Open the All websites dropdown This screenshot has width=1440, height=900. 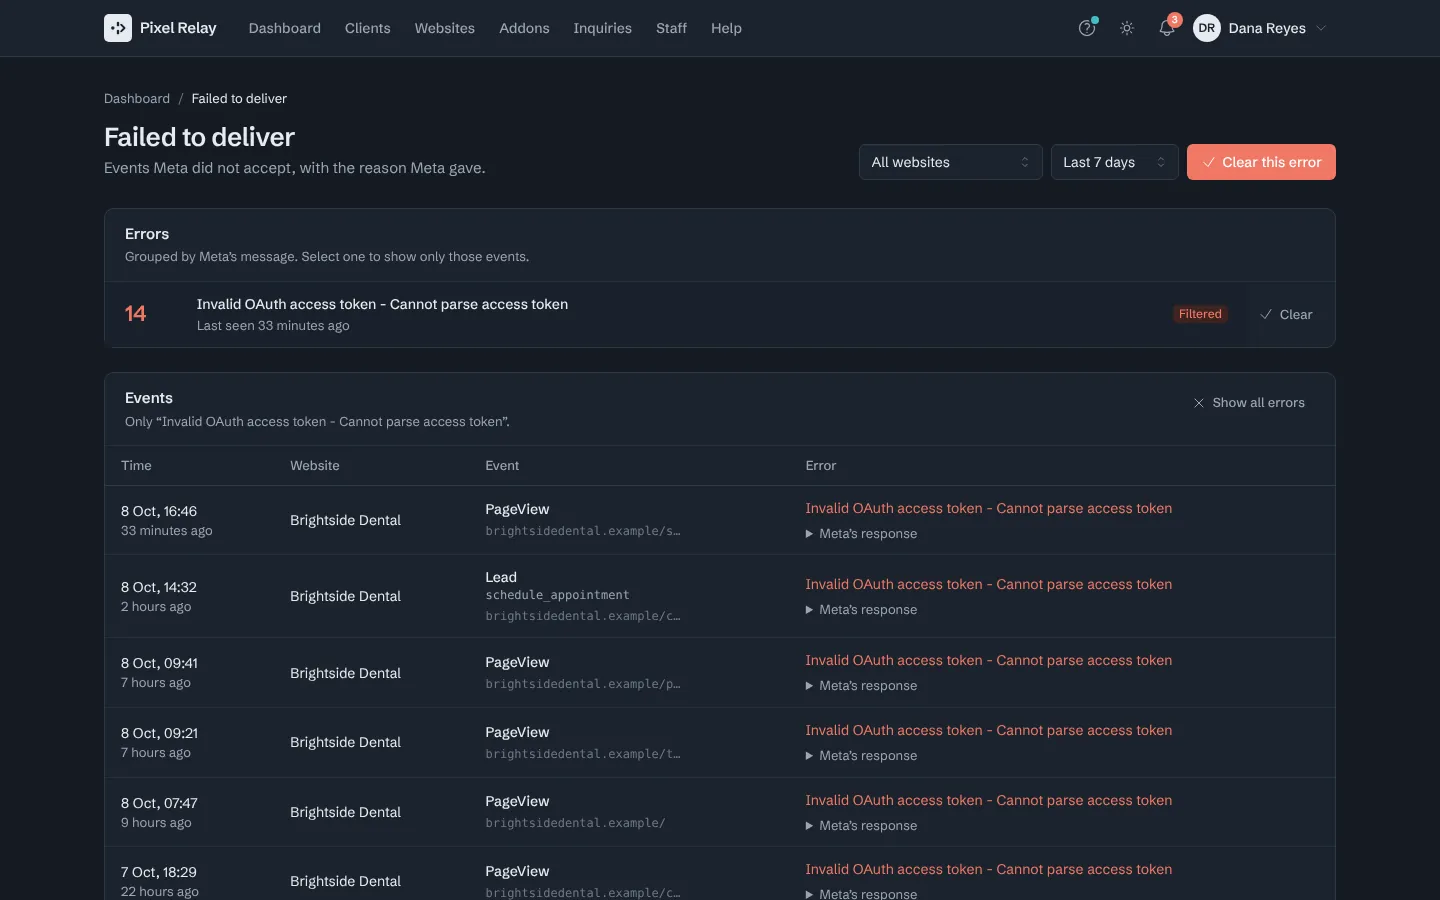(x=950, y=162)
